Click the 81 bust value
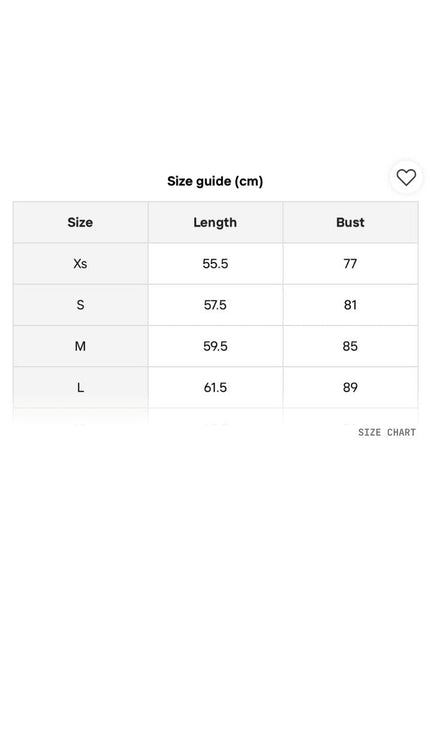 tap(350, 305)
